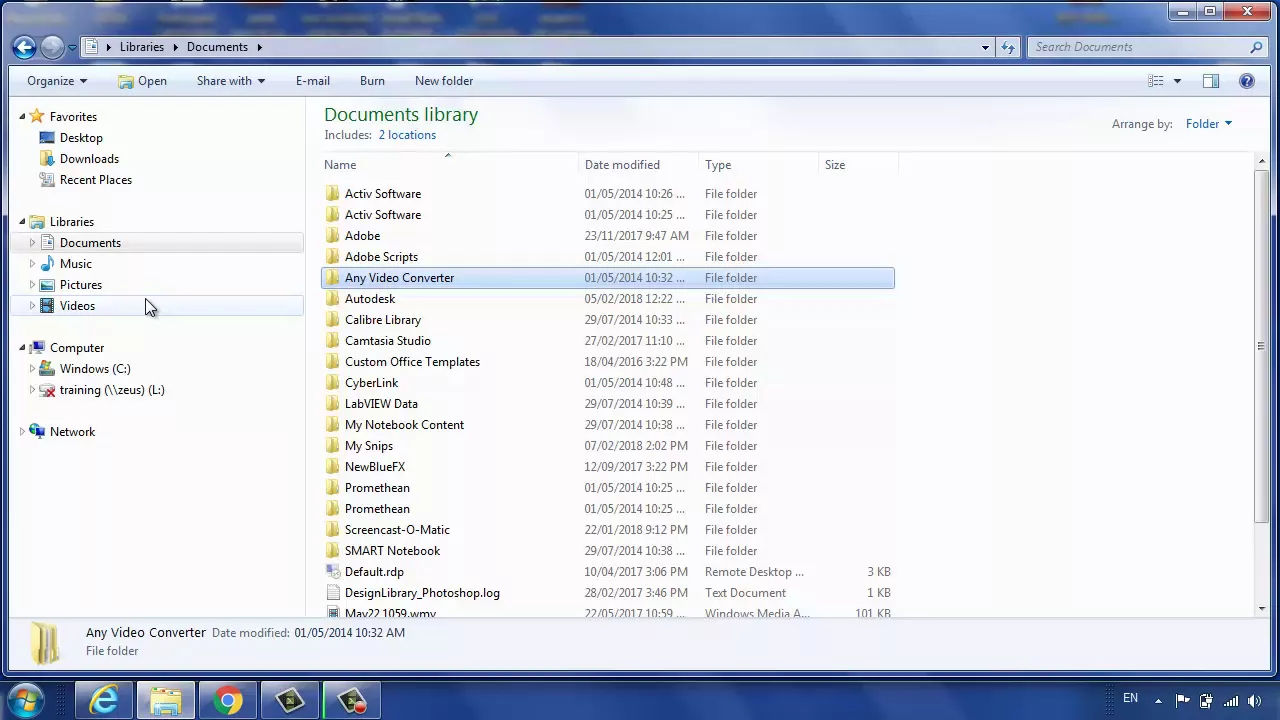Click the Windows (C:) drive icon

point(47,369)
